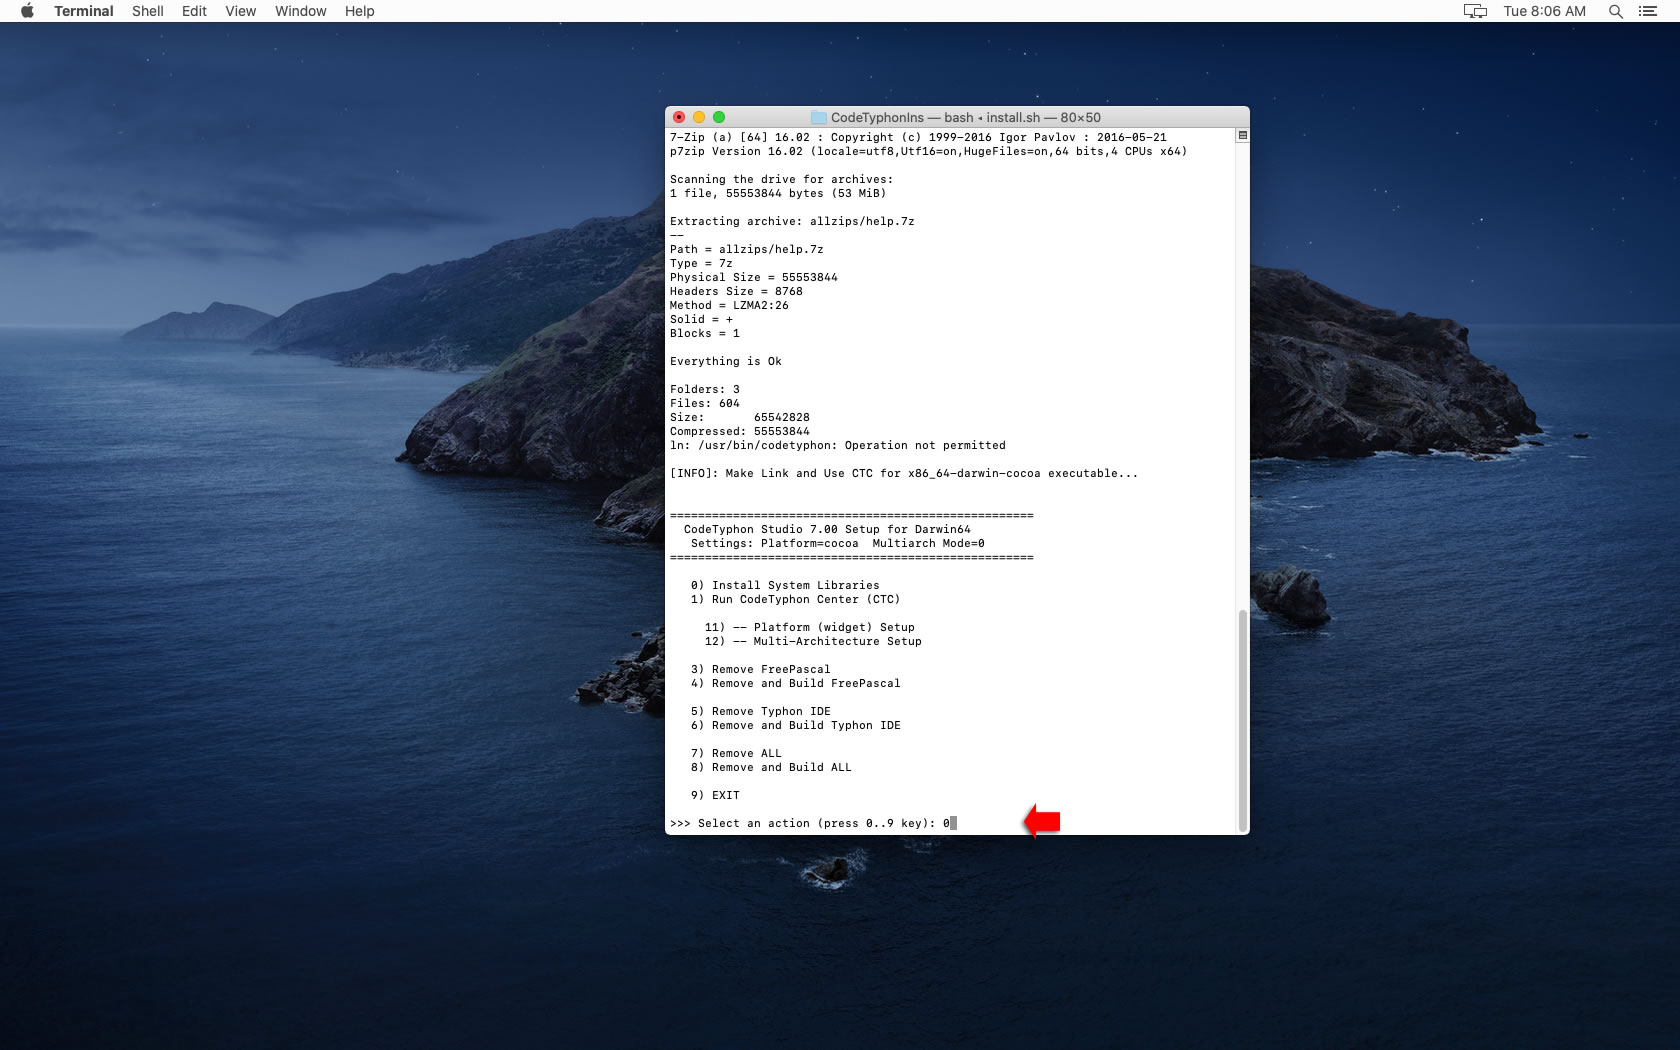Click the '7-Zip (a) [64] 16.02' copyright line
Viewport: 1680px width, 1050px height.
click(918, 137)
